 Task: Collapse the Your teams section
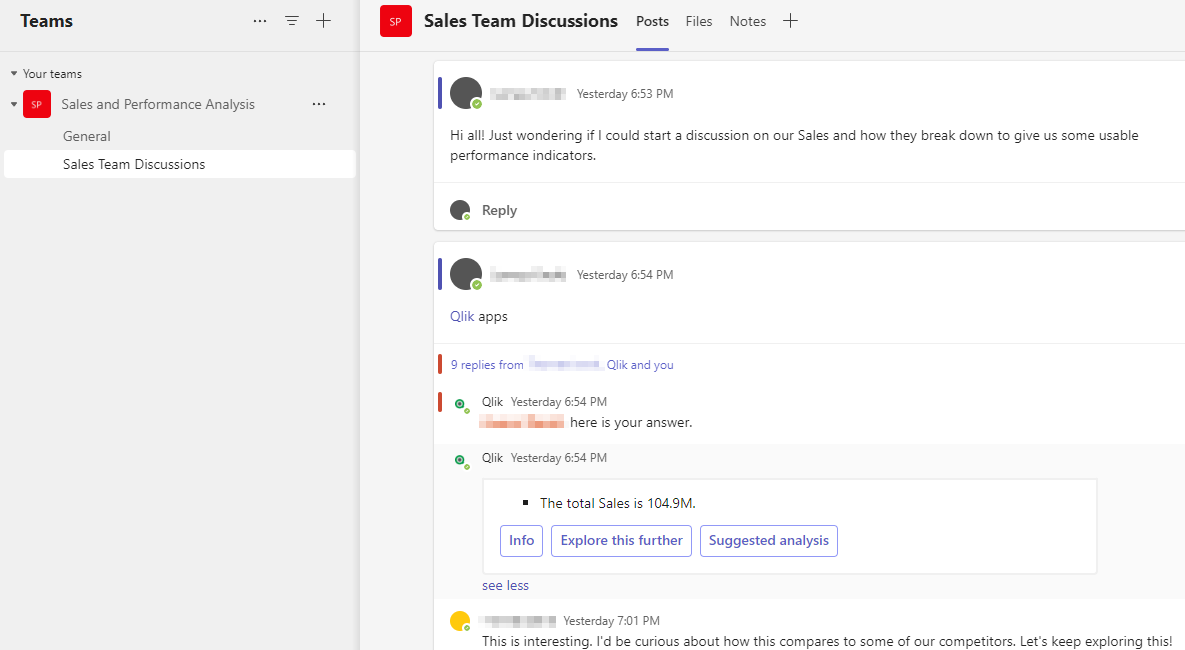click(x=14, y=73)
